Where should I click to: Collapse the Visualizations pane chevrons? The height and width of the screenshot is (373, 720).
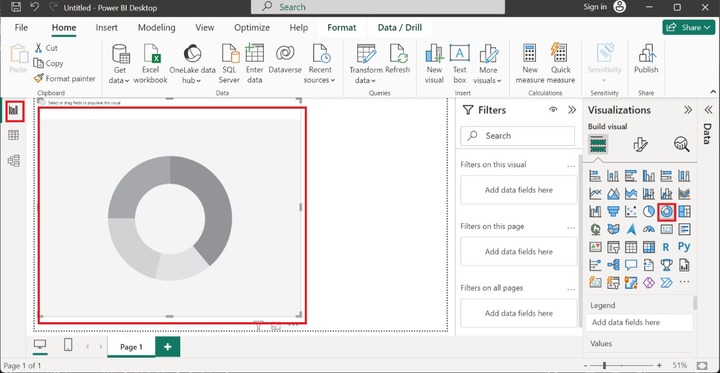click(687, 110)
